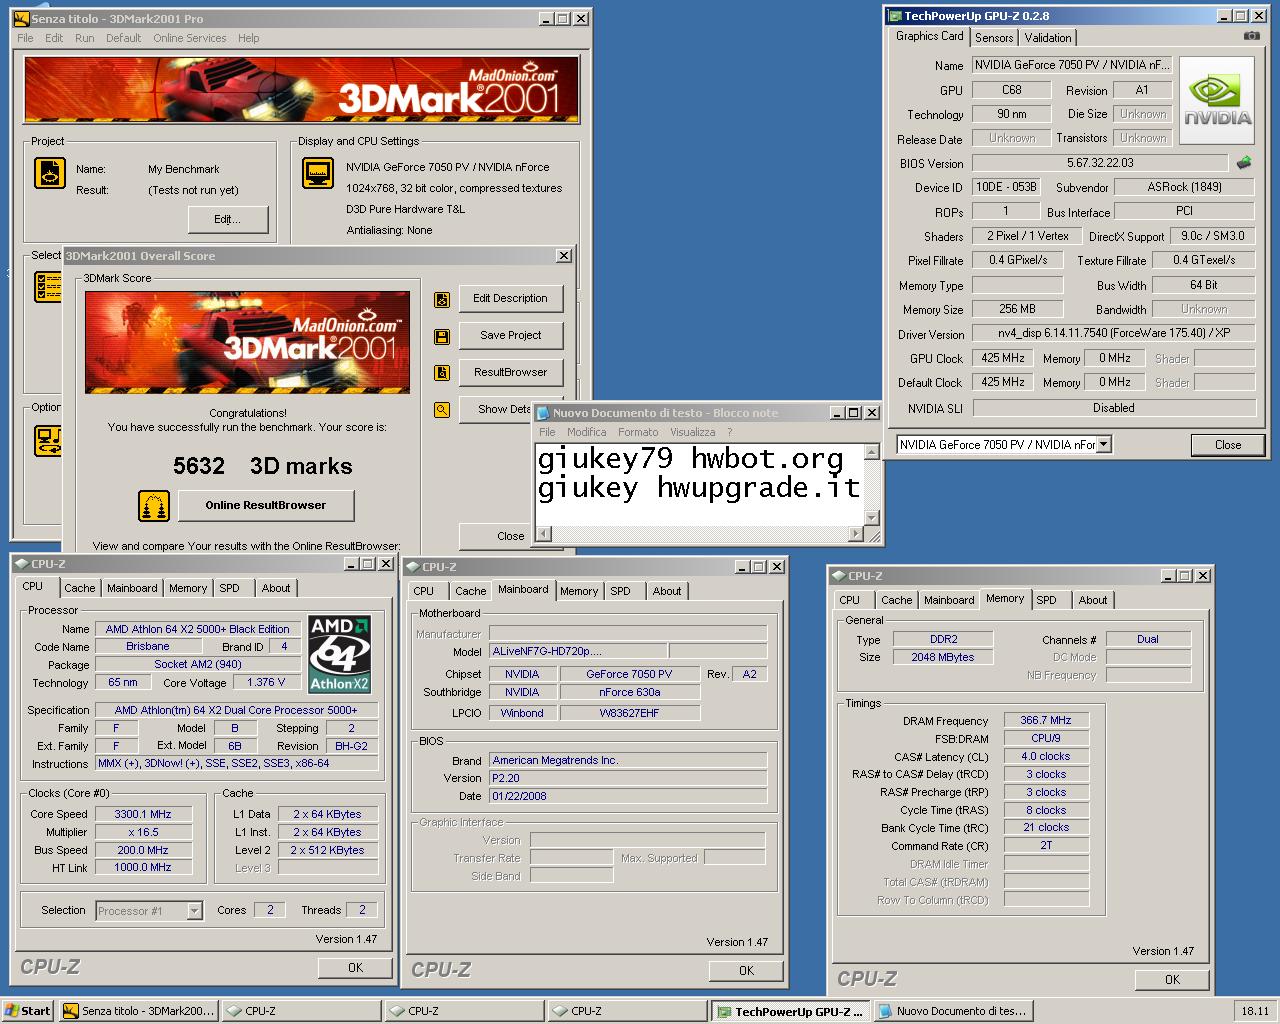This screenshot has height=1024, width=1280.
Task: Click the Edit Description button
Action: pos(510,299)
